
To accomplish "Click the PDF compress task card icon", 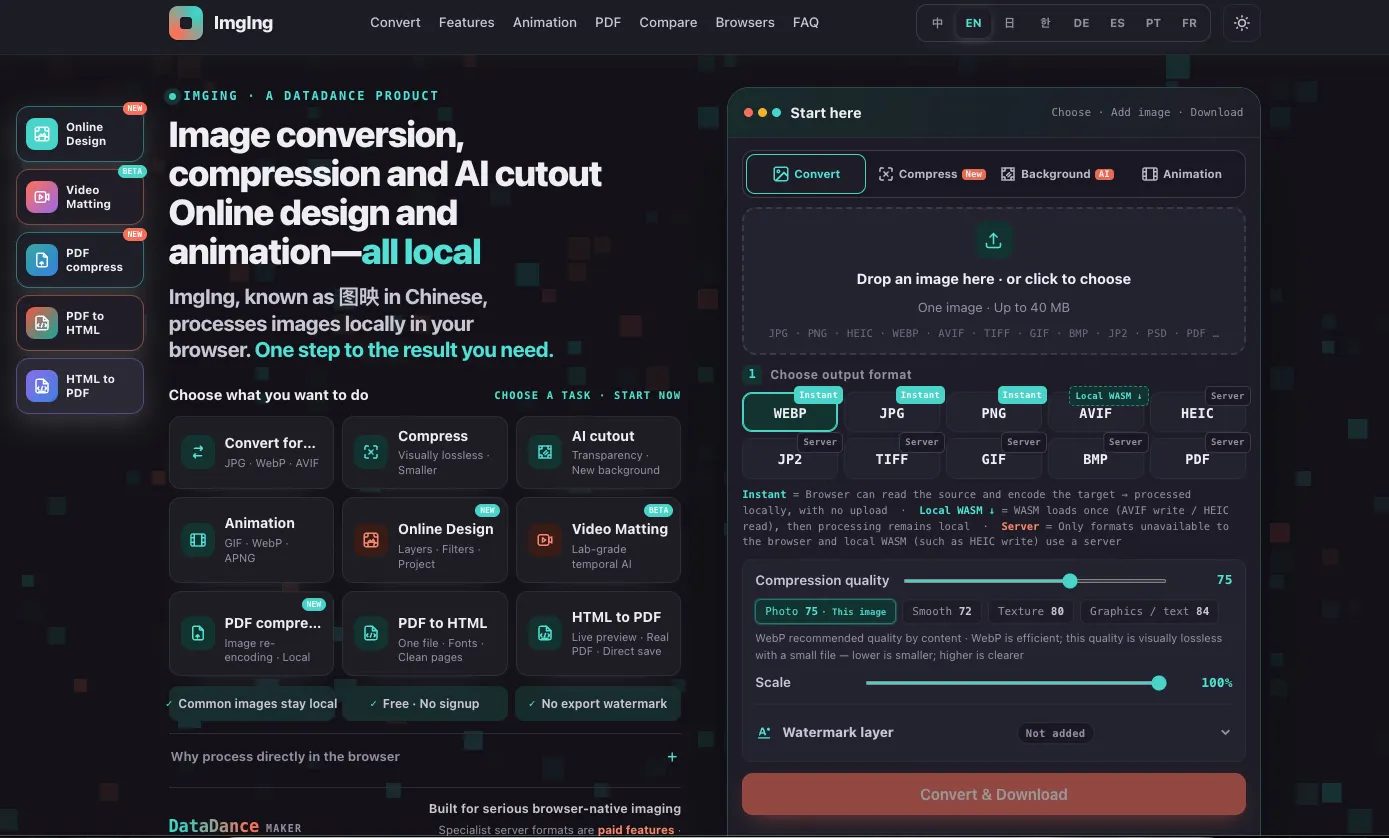I will tap(198, 633).
